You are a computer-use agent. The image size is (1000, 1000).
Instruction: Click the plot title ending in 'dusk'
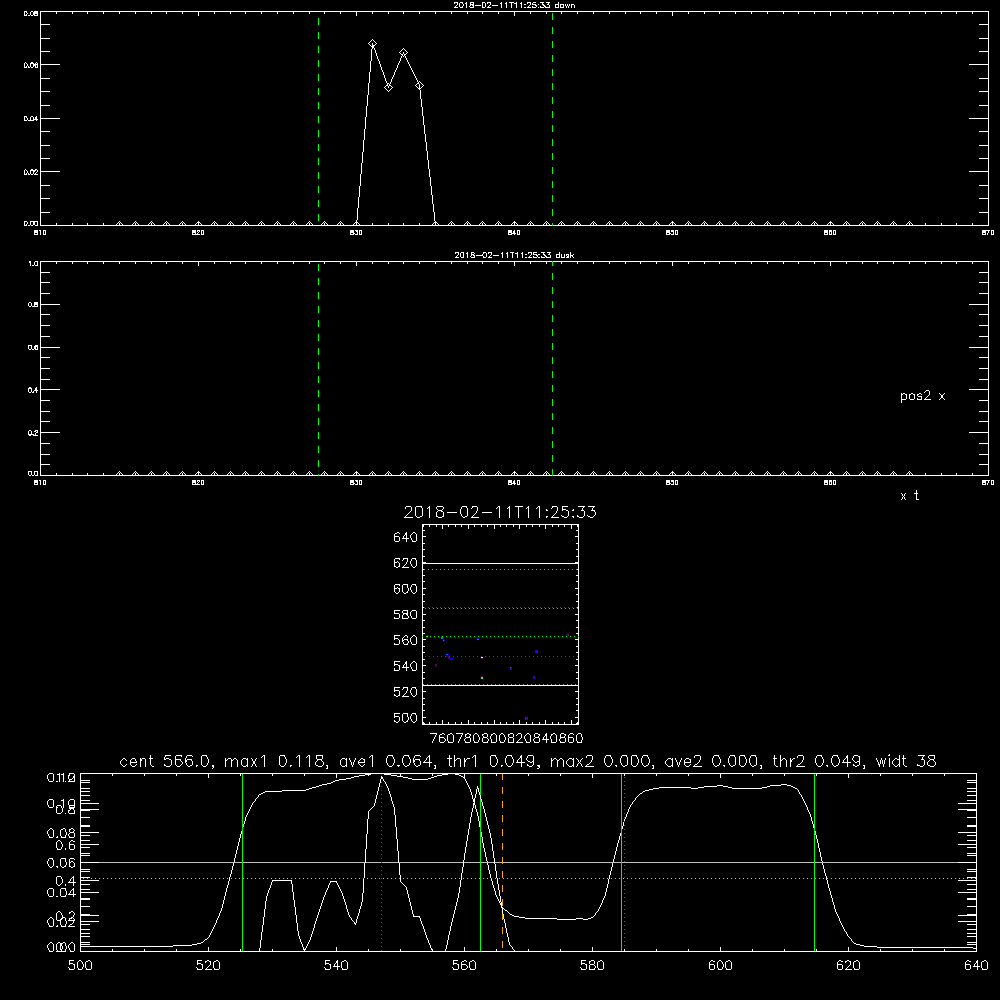point(514,255)
